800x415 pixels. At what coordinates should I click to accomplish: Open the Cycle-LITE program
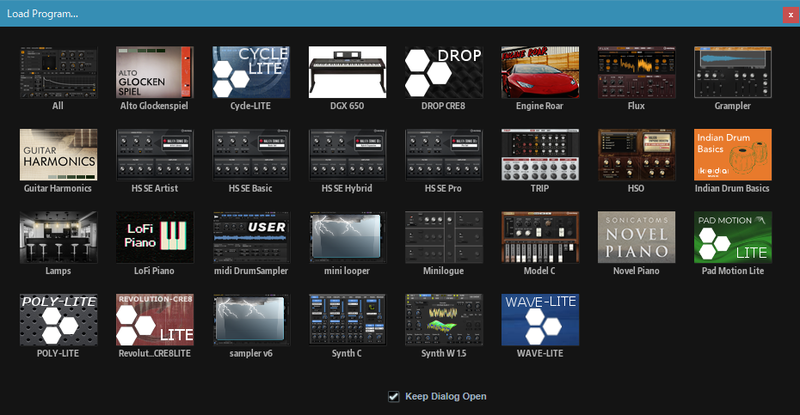(251, 72)
